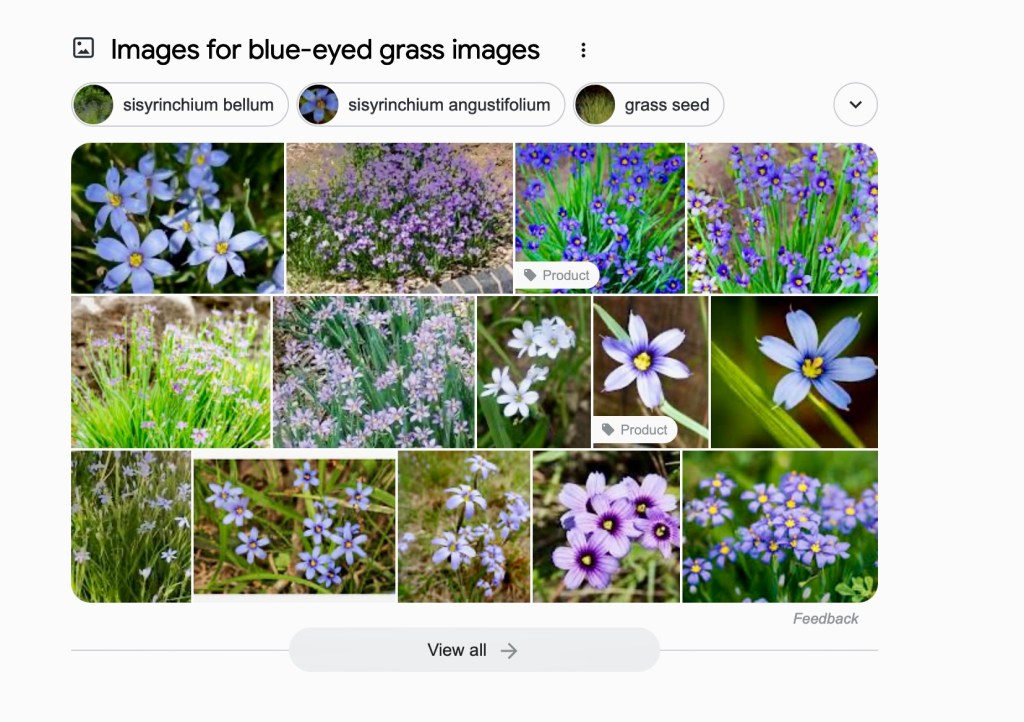Open the purple flowers with dark centers thumbnail
Image resolution: width=1024 pixels, height=722 pixels.
(x=606, y=526)
